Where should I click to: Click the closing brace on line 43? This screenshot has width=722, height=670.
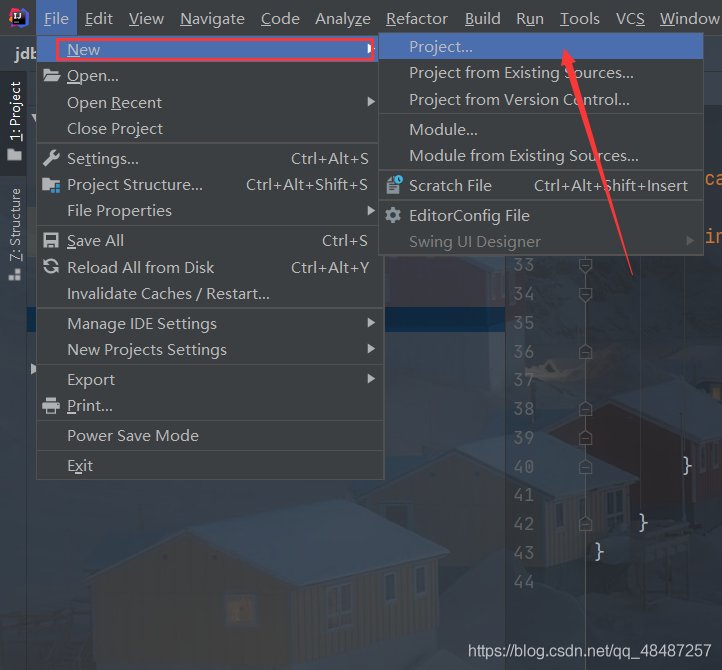(x=599, y=552)
